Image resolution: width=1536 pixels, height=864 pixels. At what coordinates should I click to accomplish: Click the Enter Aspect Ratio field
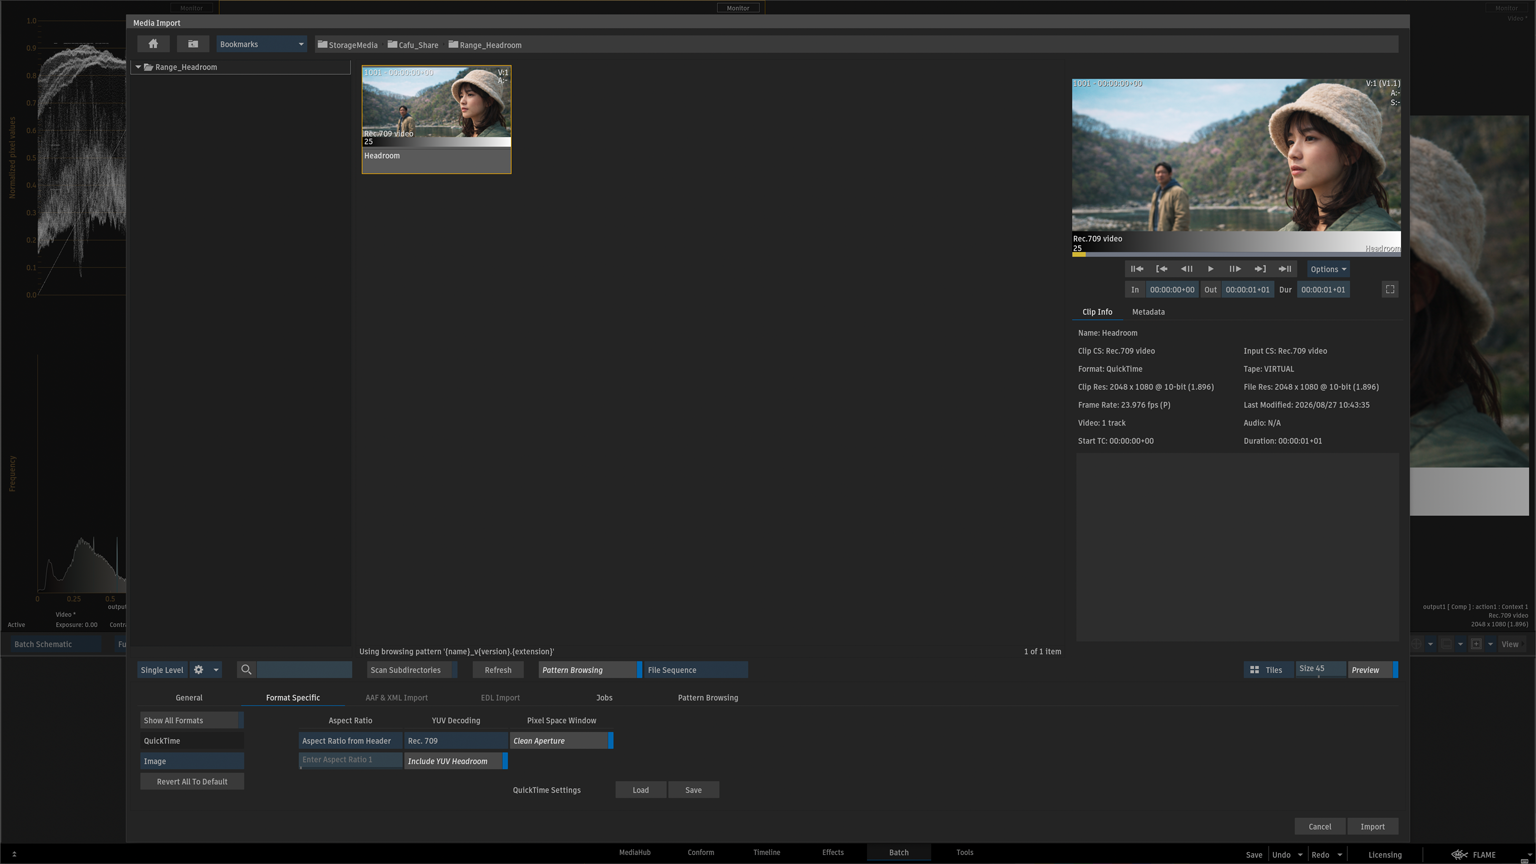[x=350, y=760]
